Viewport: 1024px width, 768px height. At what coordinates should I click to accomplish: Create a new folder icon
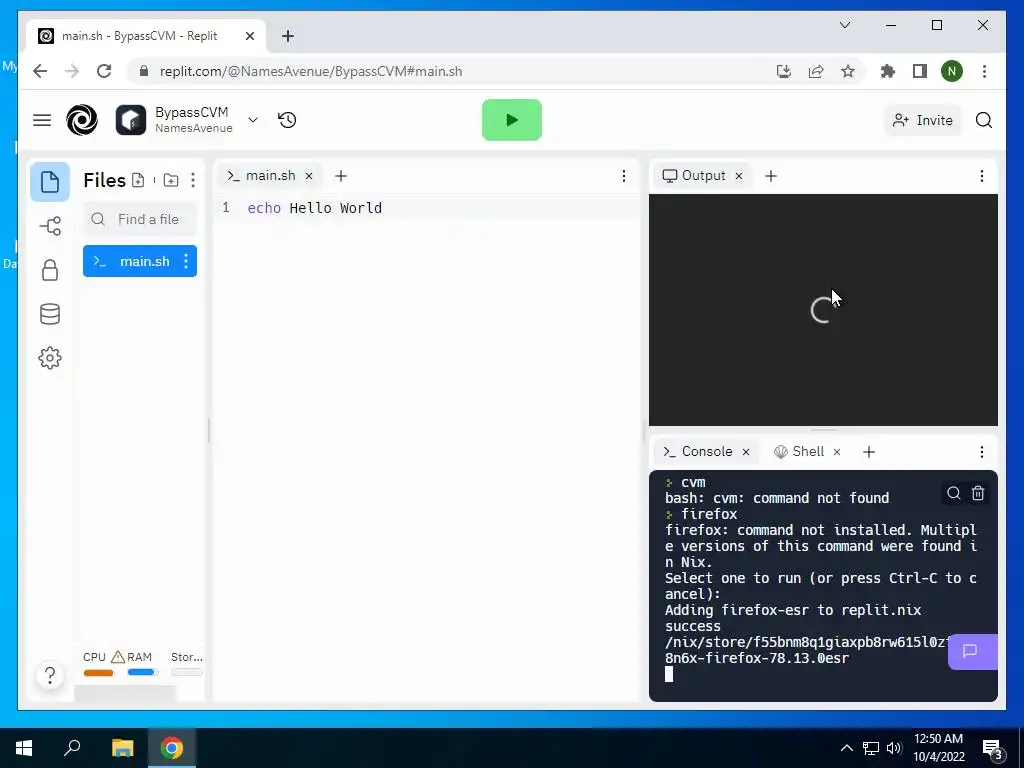click(170, 180)
